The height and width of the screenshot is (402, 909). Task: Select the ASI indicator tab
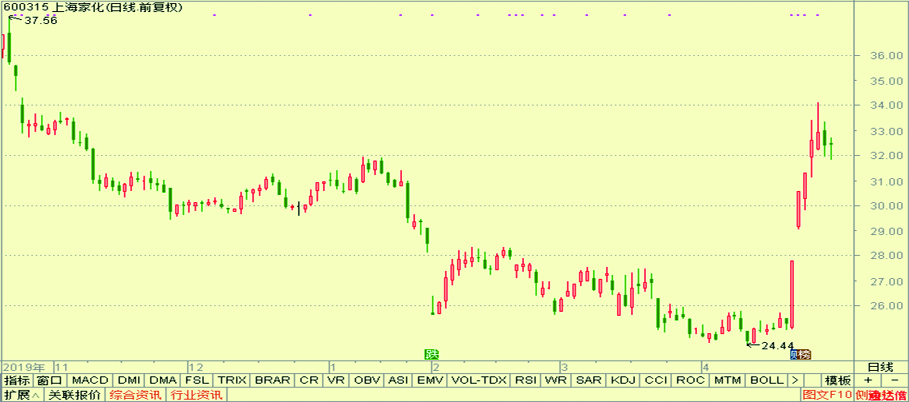point(398,381)
